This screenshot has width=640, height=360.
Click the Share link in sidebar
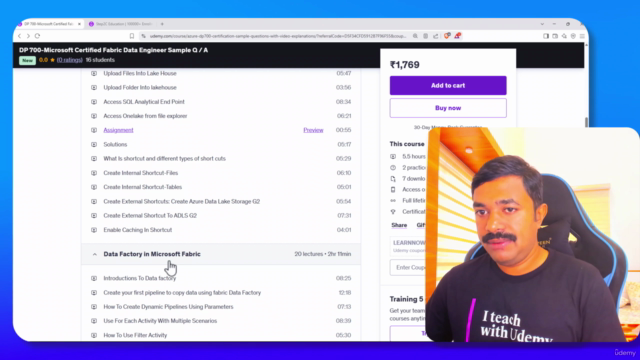pos(399,225)
